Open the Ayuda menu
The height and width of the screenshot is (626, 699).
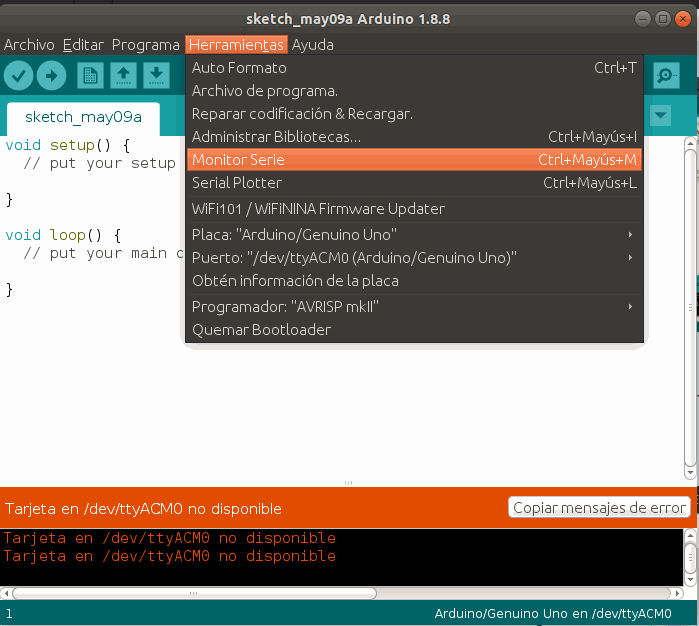pos(312,45)
